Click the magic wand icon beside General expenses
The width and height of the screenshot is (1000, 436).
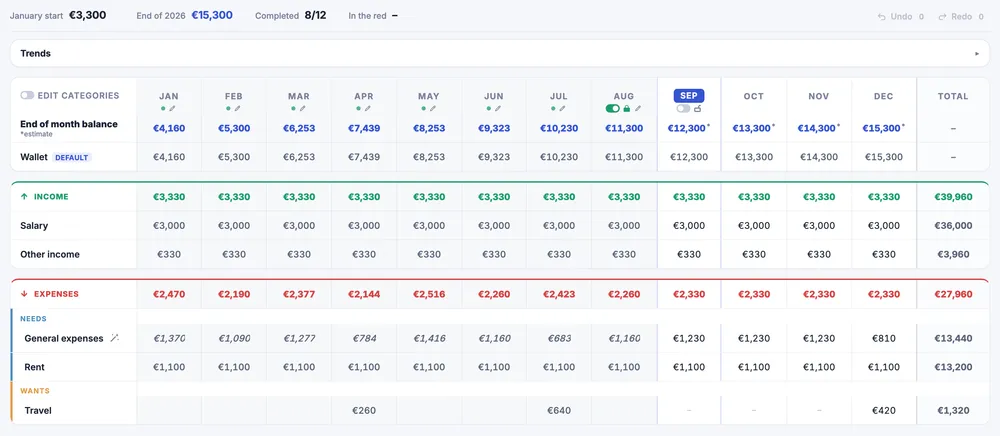115,338
